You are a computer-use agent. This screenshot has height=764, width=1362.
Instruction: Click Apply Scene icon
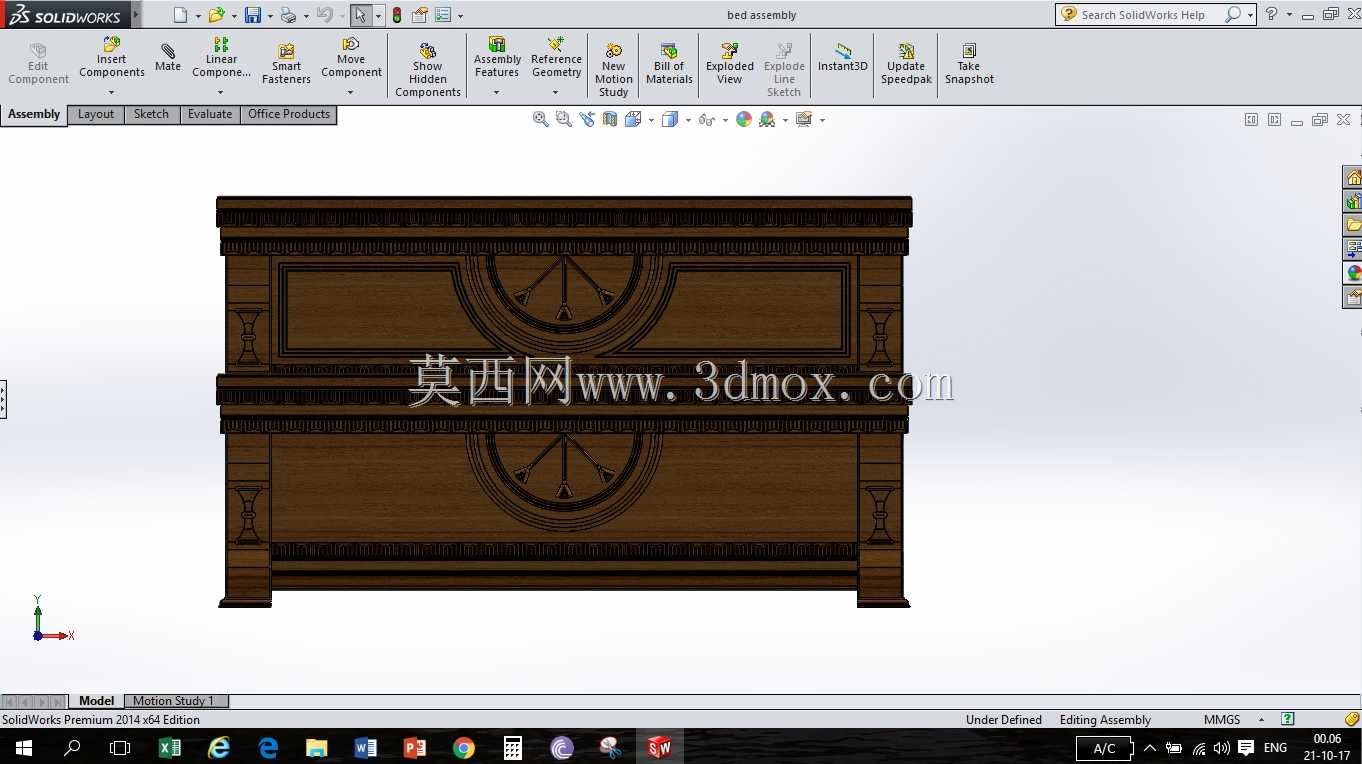click(x=767, y=119)
